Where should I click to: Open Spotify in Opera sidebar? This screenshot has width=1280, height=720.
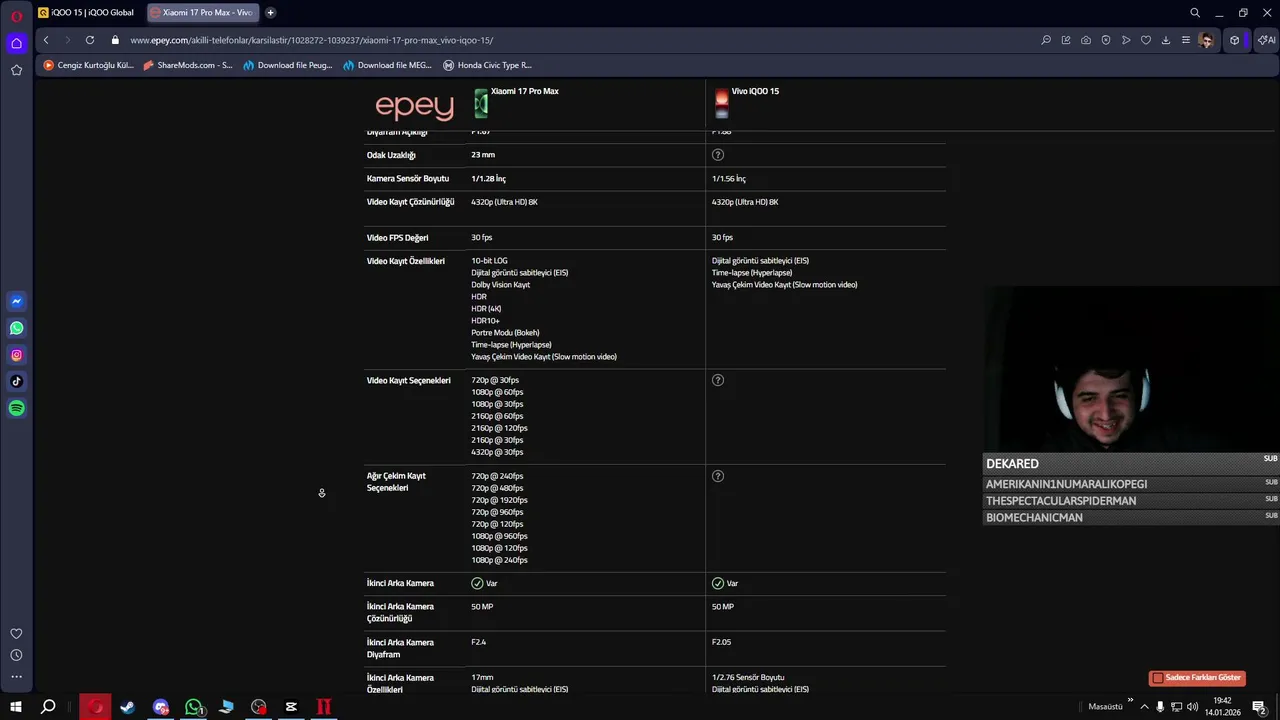coord(16,408)
